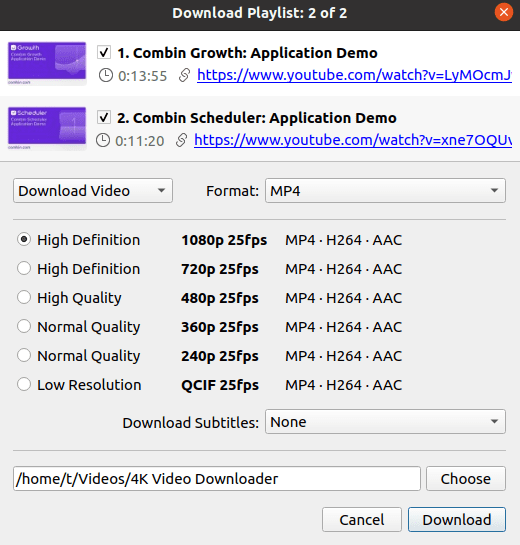This screenshot has width=520, height=545.
Task: Click the download path input field
Action: coord(217,479)
